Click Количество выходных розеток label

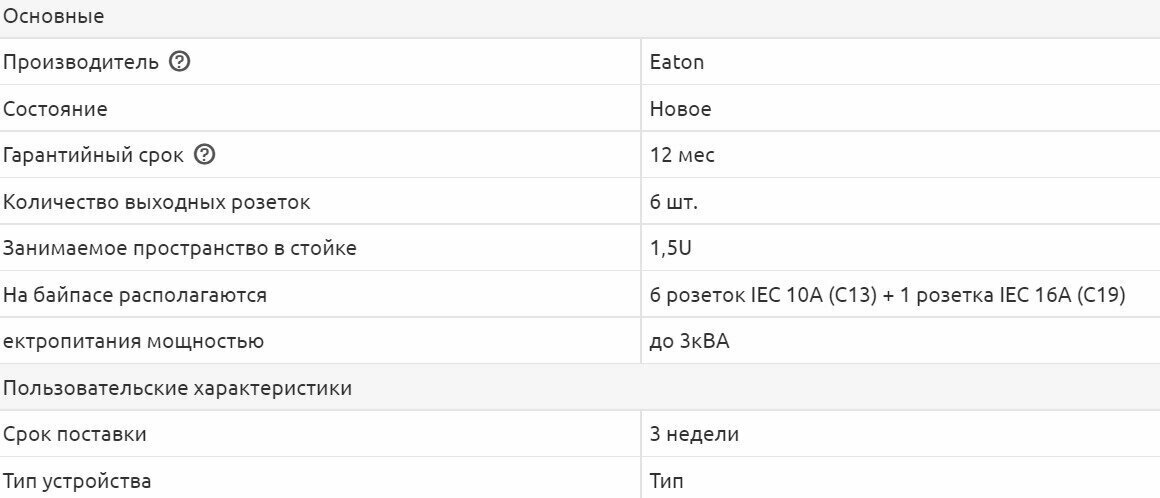tap(157, 202)
